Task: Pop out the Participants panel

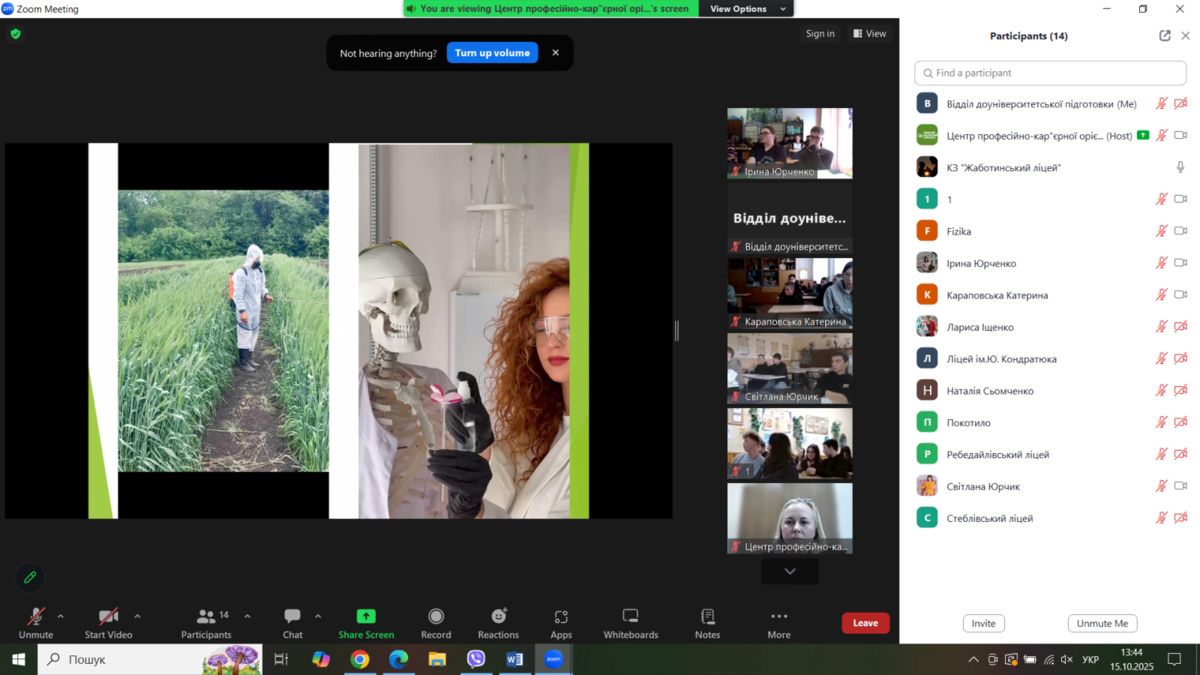Action: coord(1165,36)
